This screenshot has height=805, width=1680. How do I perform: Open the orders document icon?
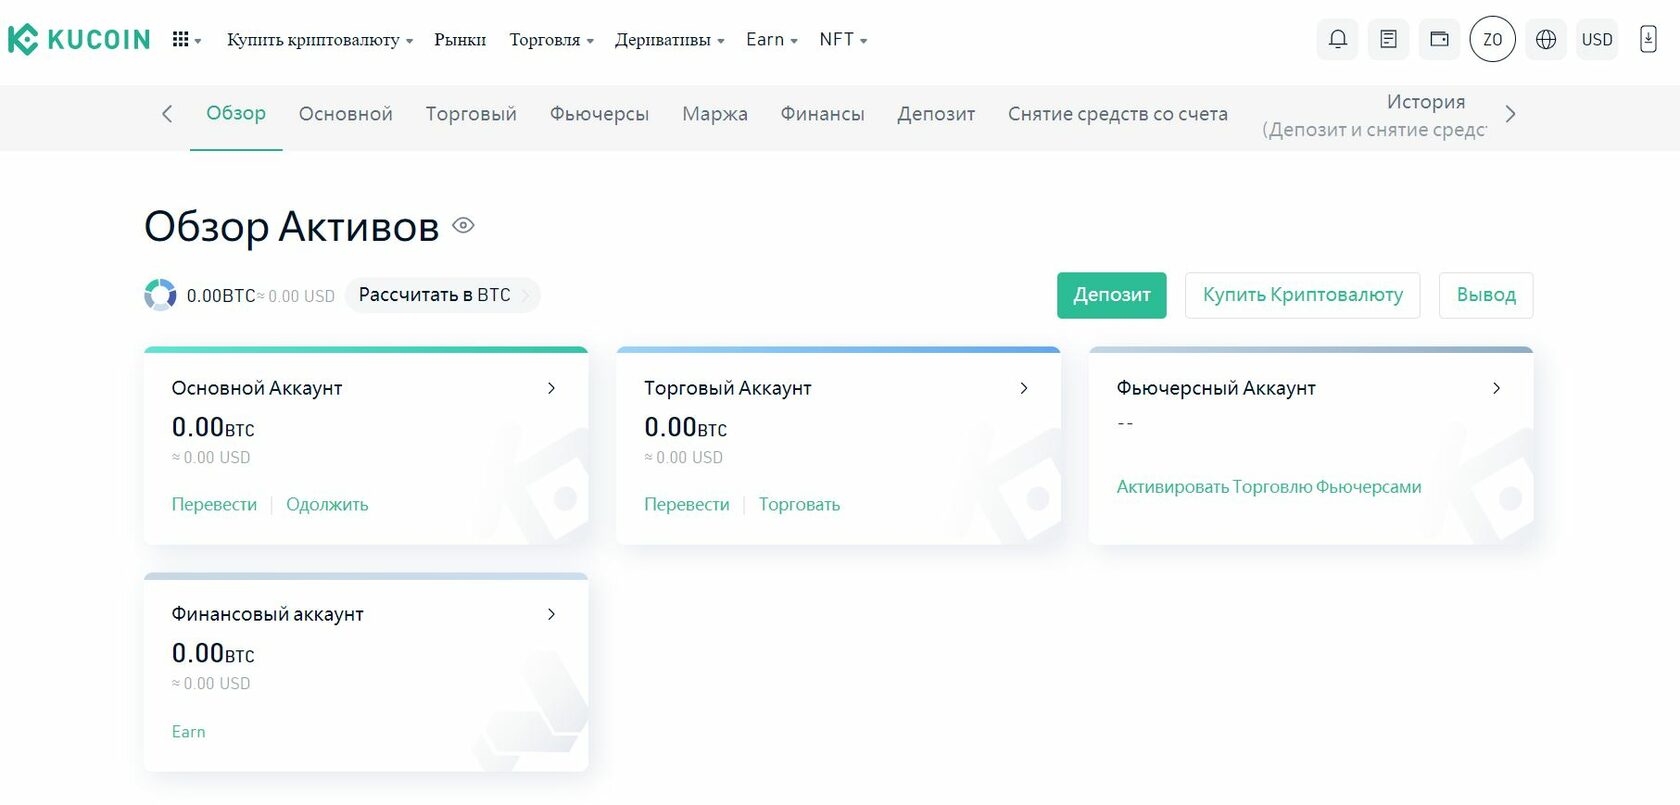[x=1388, y=39]
